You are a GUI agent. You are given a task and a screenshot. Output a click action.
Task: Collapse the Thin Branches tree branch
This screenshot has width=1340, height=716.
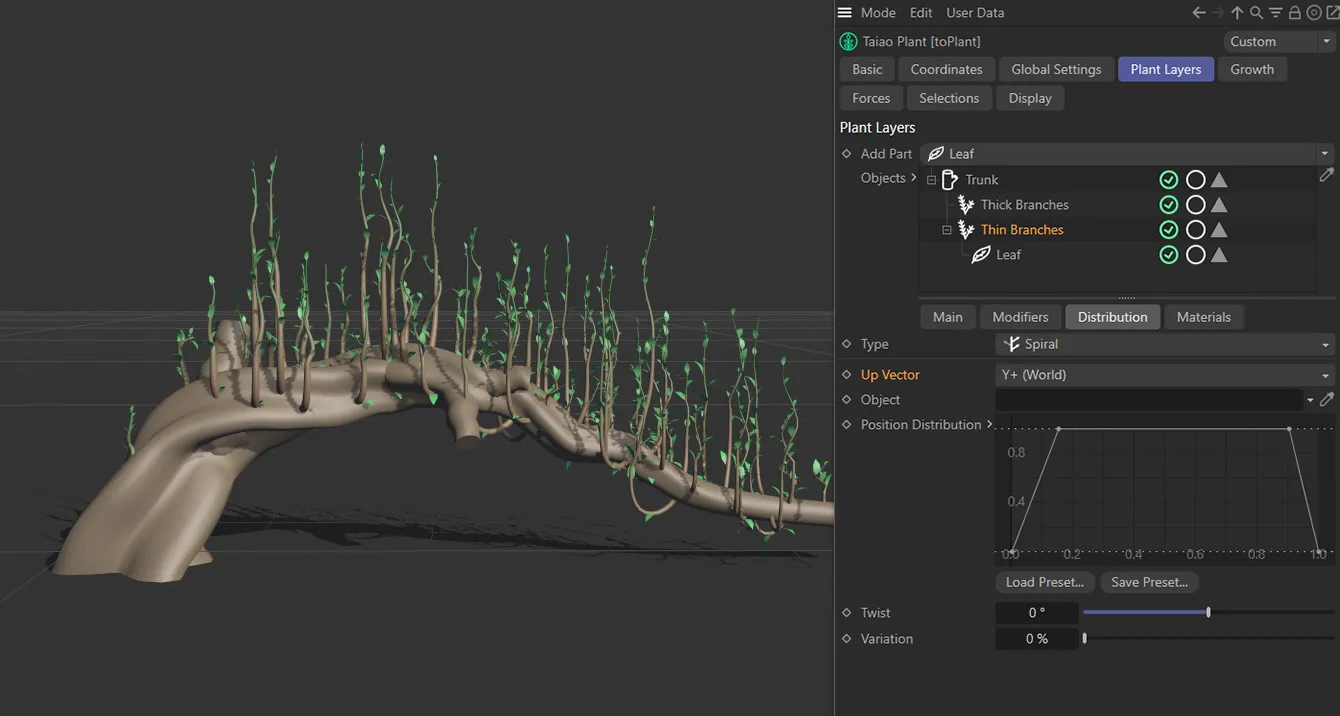[x=947, y=229]
